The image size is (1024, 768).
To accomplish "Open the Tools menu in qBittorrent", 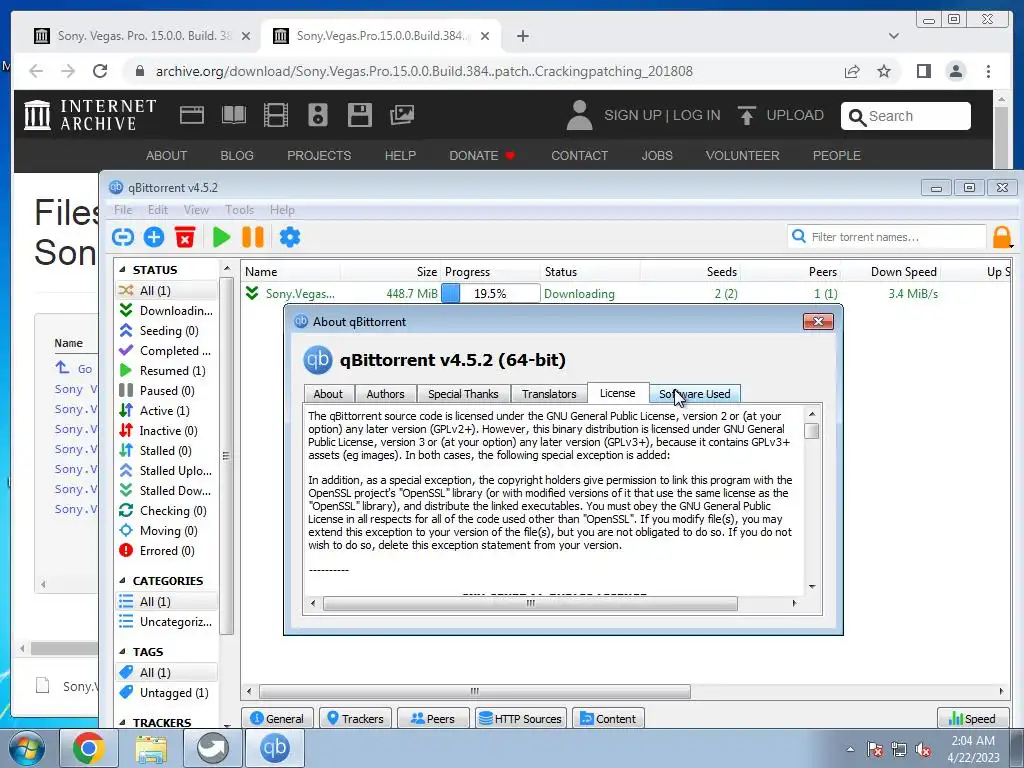I will 239,210.
